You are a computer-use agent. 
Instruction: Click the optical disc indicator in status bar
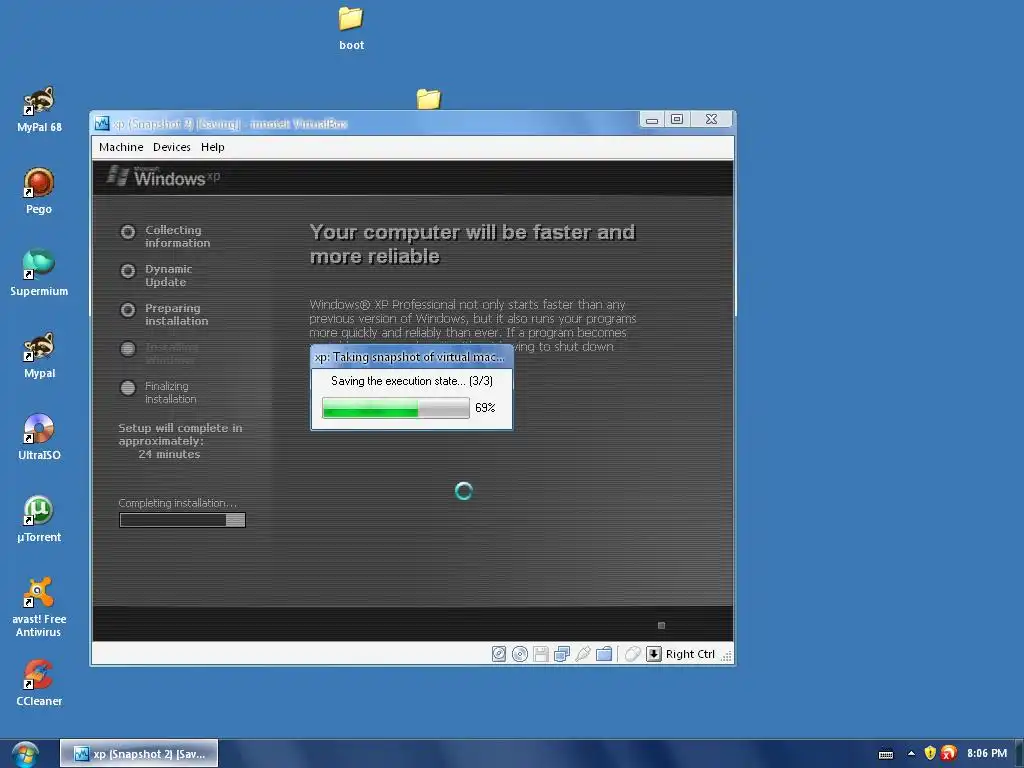(520, 654)
